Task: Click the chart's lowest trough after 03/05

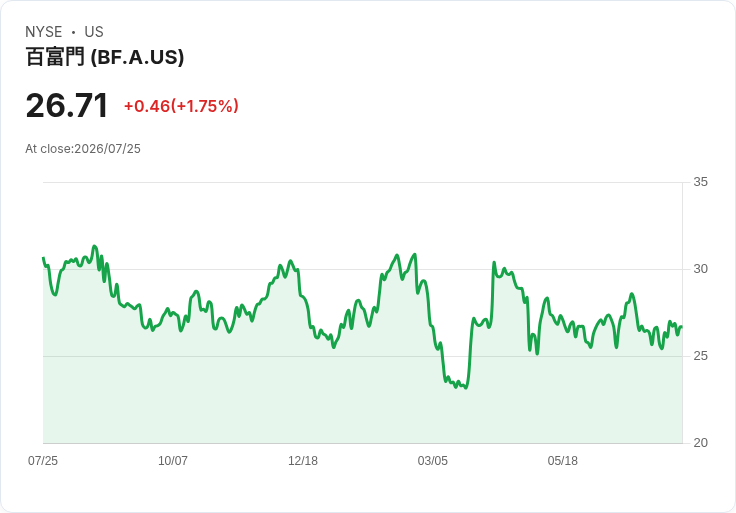Action: point(465,388)
